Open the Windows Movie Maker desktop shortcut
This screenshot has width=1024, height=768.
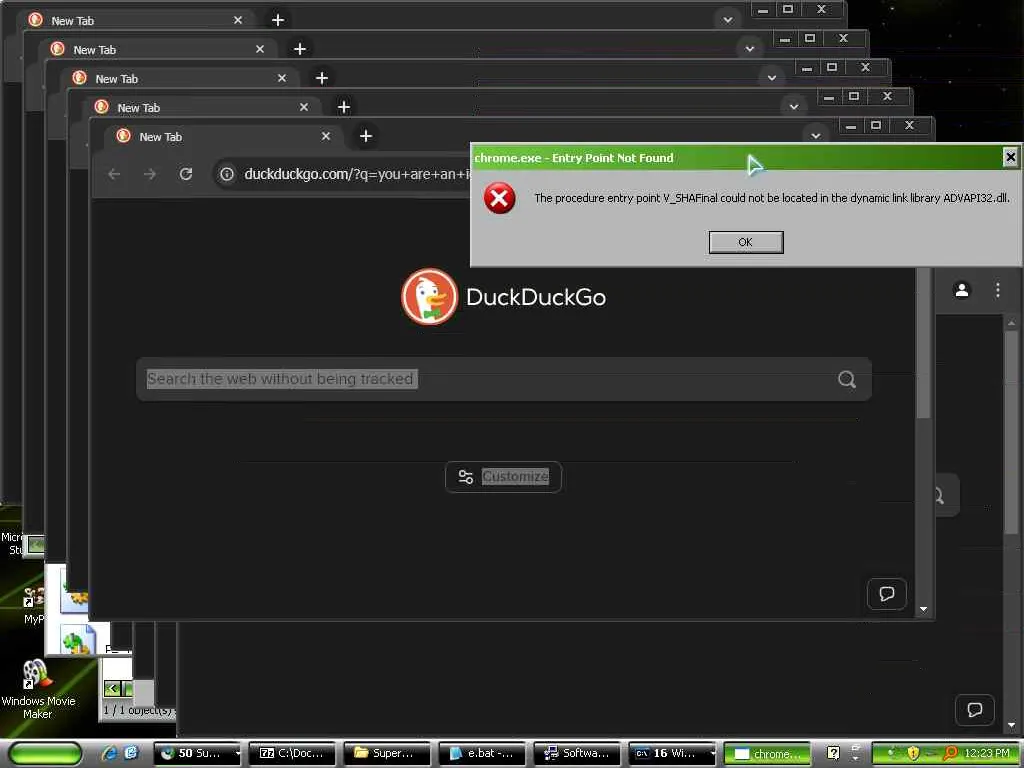pos(38,689)
